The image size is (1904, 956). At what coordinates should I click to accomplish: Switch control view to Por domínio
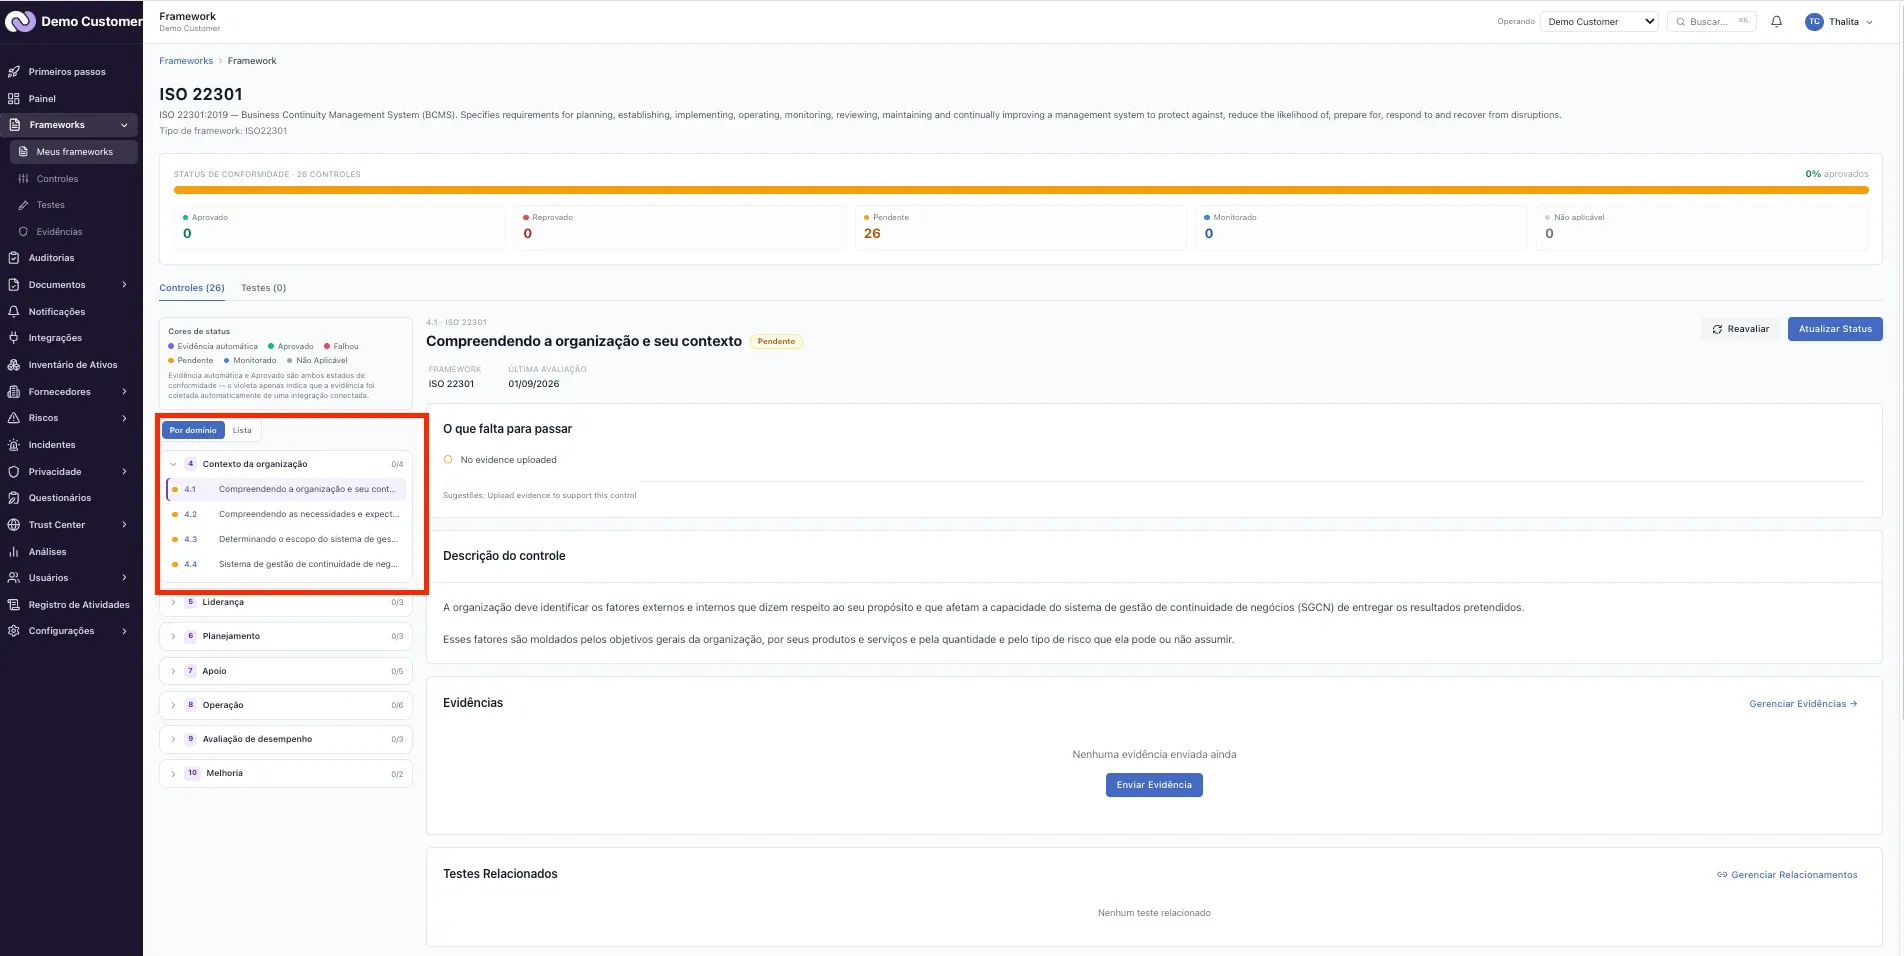coord(193,430)
